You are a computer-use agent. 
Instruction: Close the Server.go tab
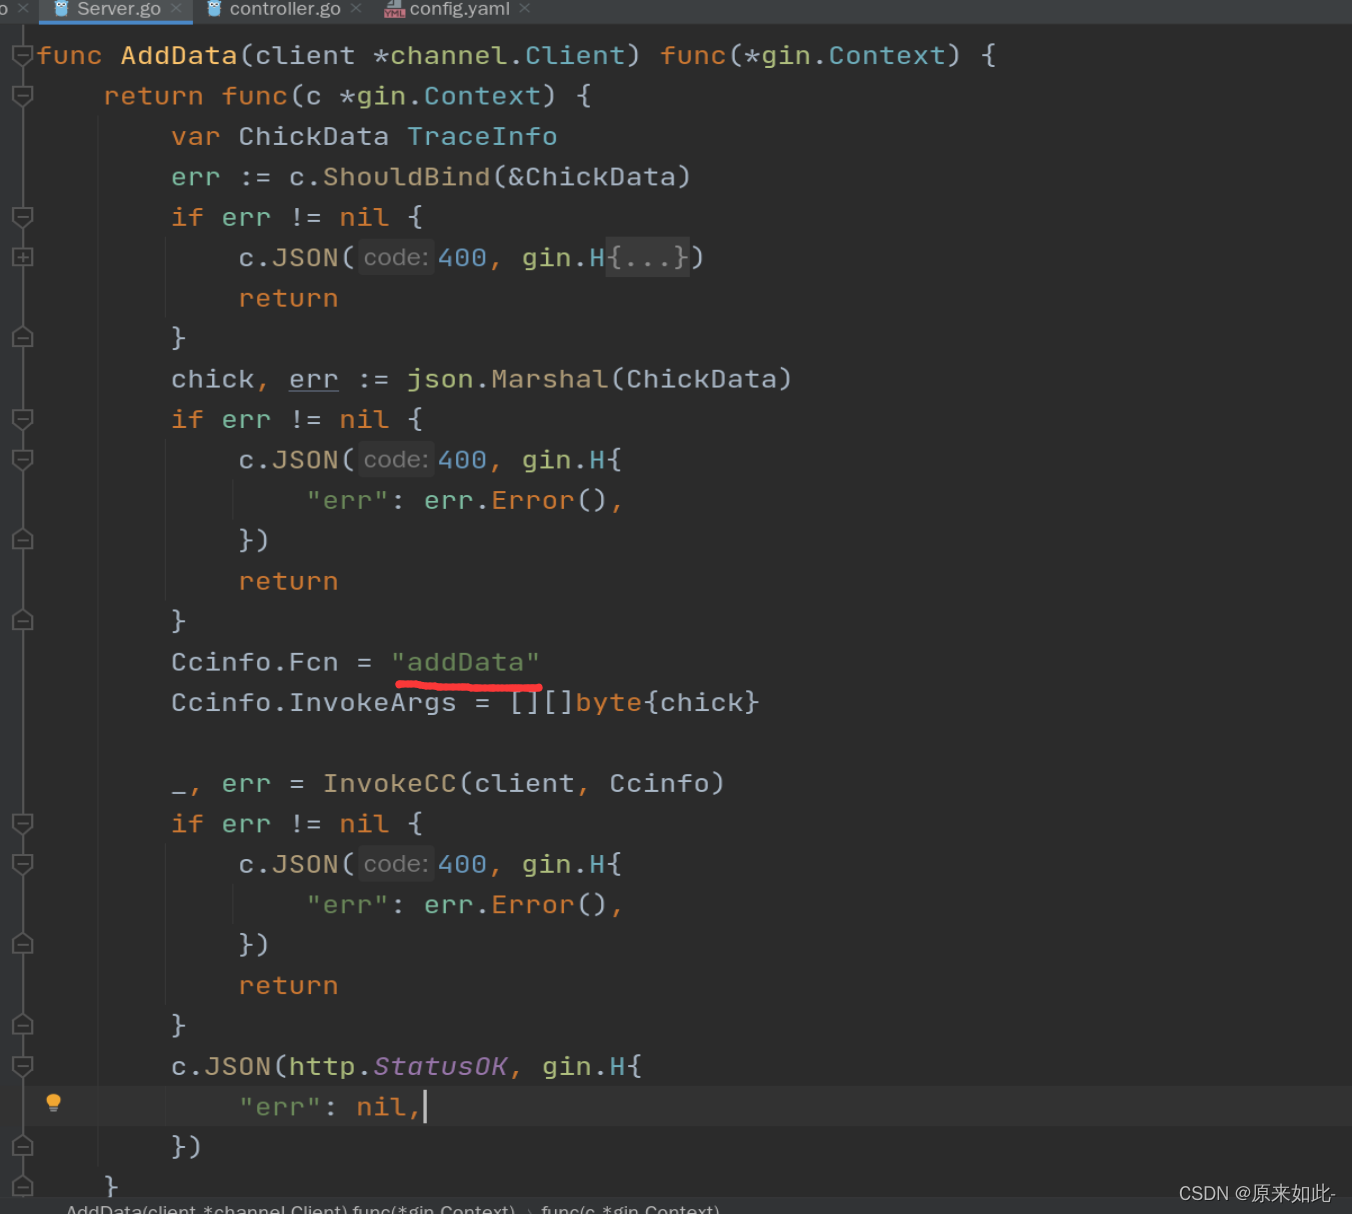pyautogui.click(x=177, y=9)
